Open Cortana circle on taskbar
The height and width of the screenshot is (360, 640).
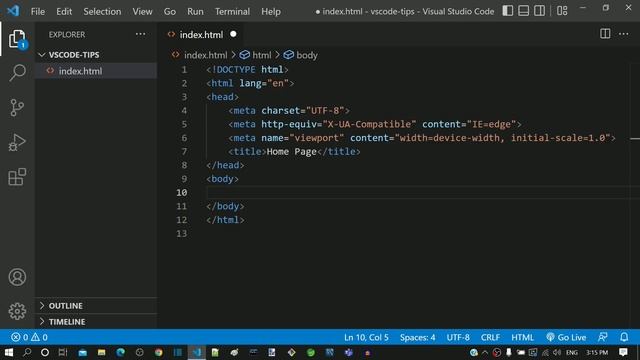[x=45, y=352]
